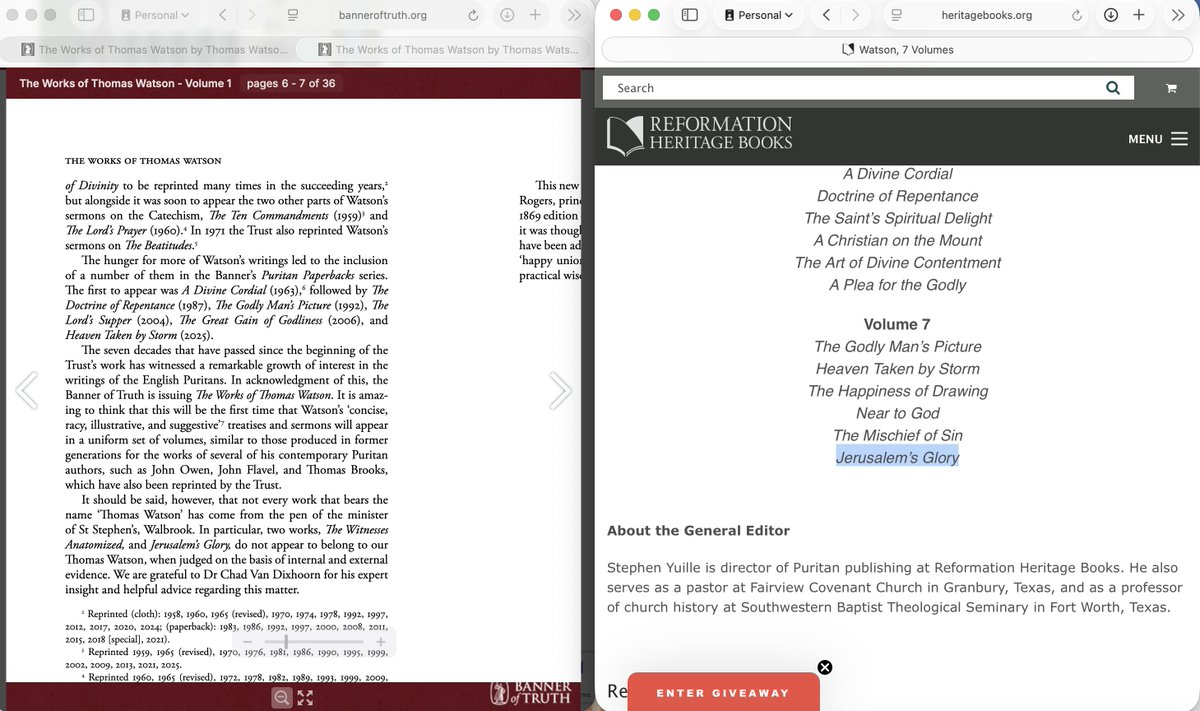The height and width of the screenshot is (711, 1200).
Task: Click 'About the General Editor' heading
Action: point(698,531)
